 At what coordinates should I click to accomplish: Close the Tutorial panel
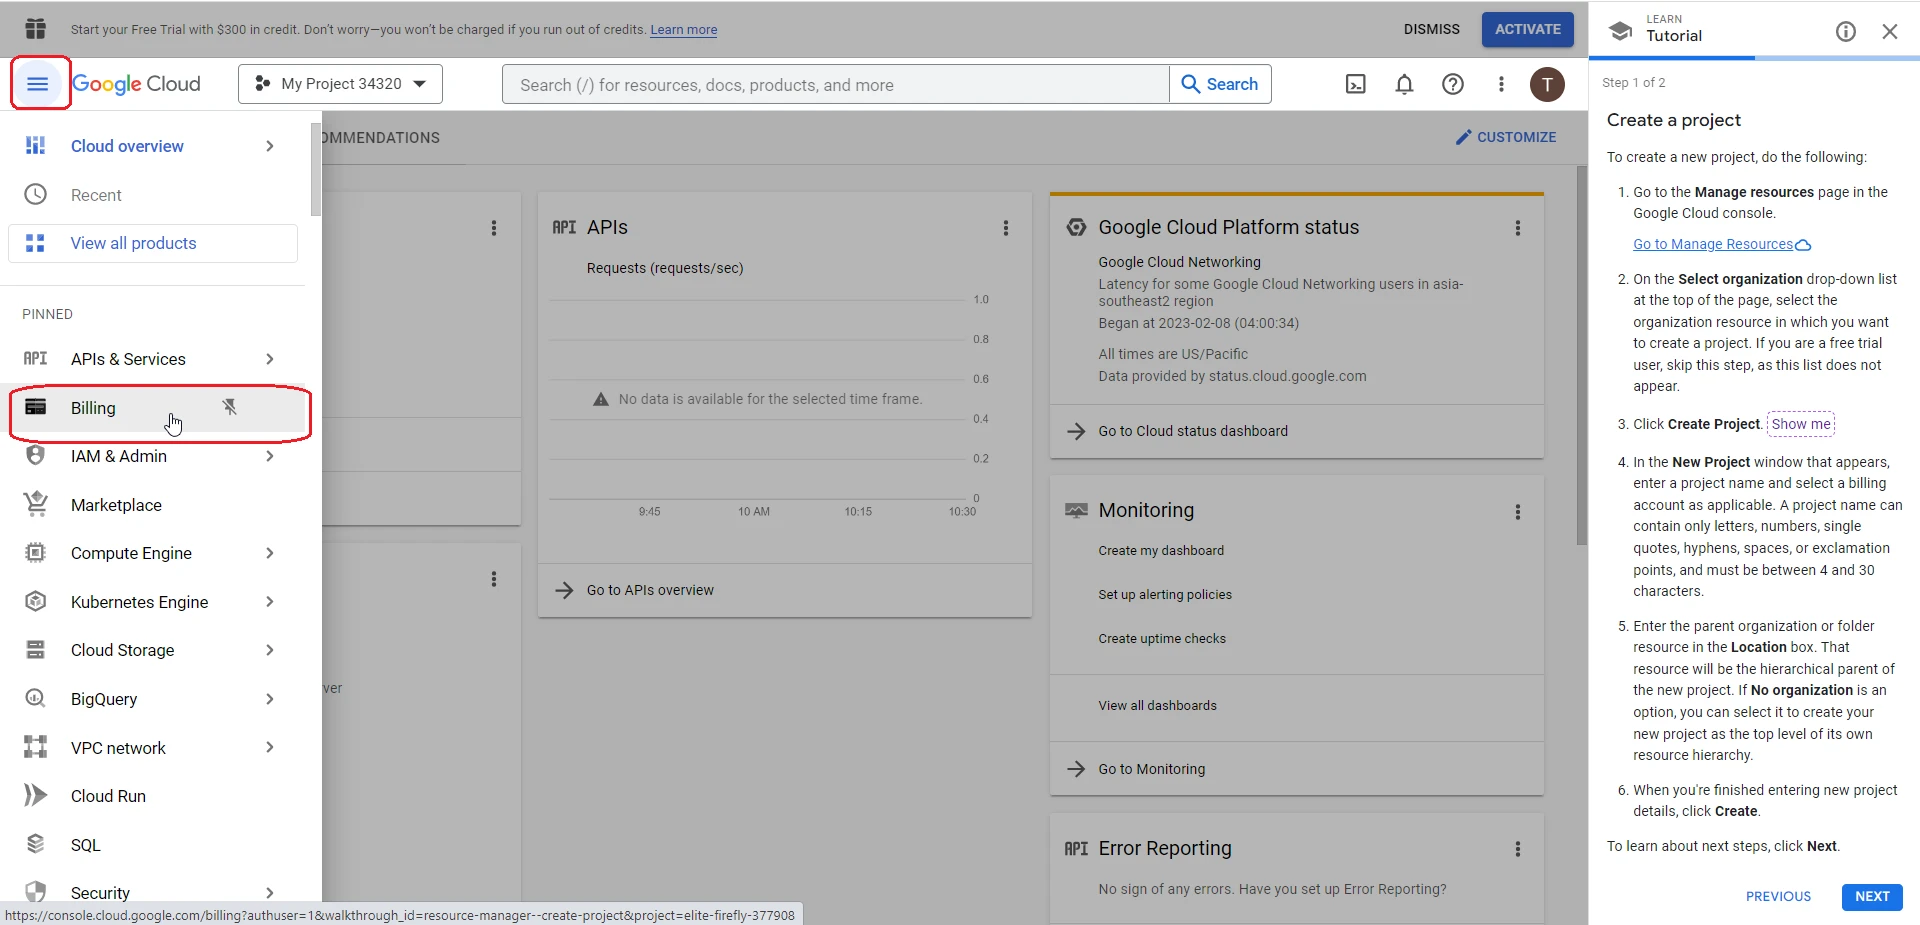tap(1890, 31)
